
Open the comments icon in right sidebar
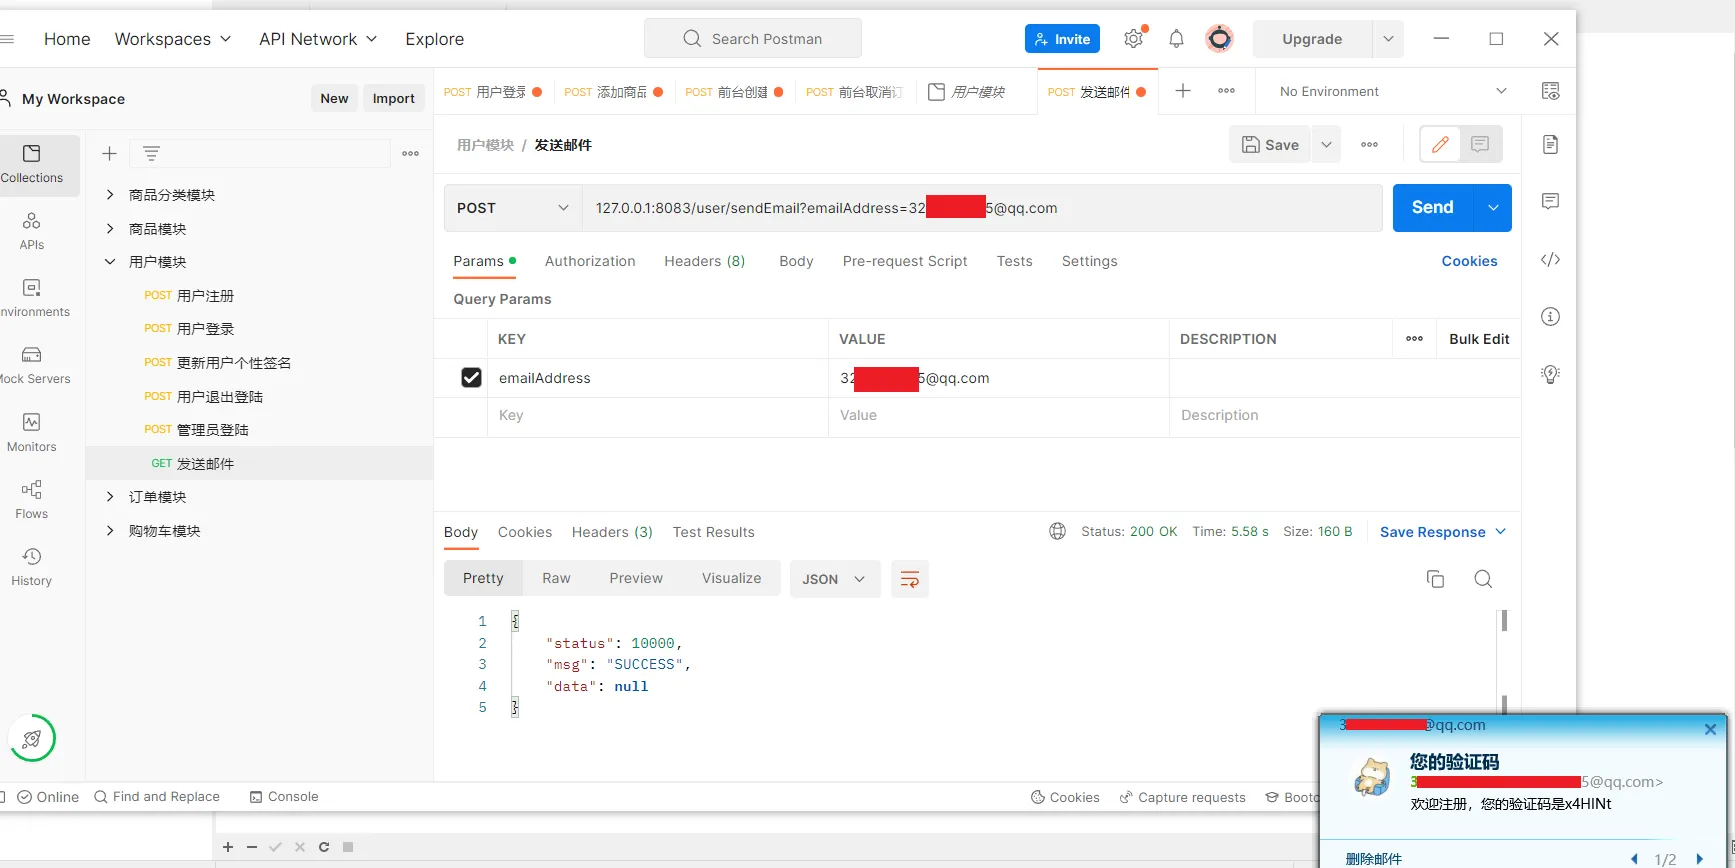point(1550,201)
